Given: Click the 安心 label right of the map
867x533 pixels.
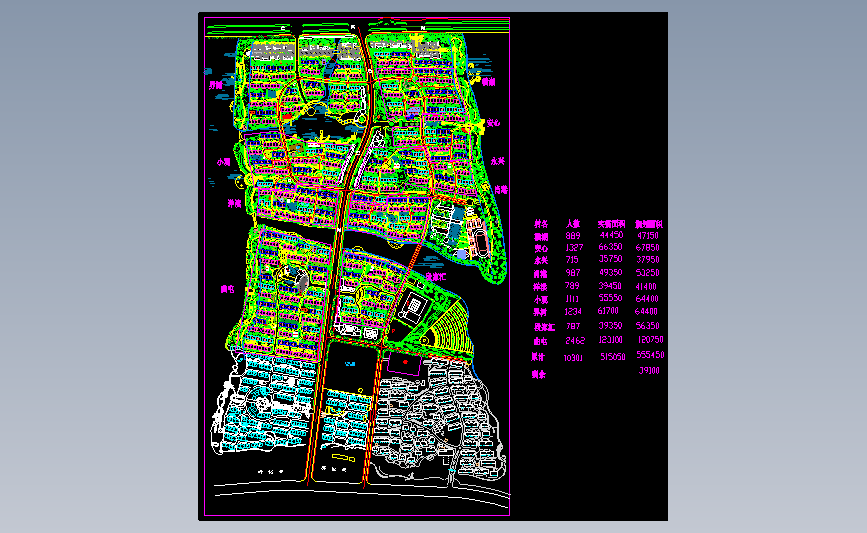Looking at the screenshot, I should pyautogui.click(x=493, y=123).
